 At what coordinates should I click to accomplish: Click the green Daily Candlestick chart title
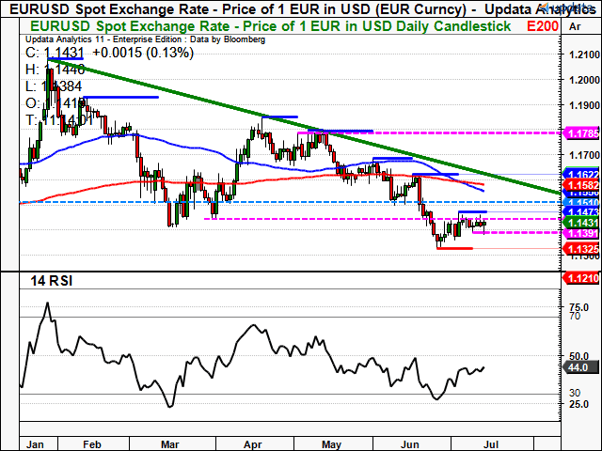(270, 26)
